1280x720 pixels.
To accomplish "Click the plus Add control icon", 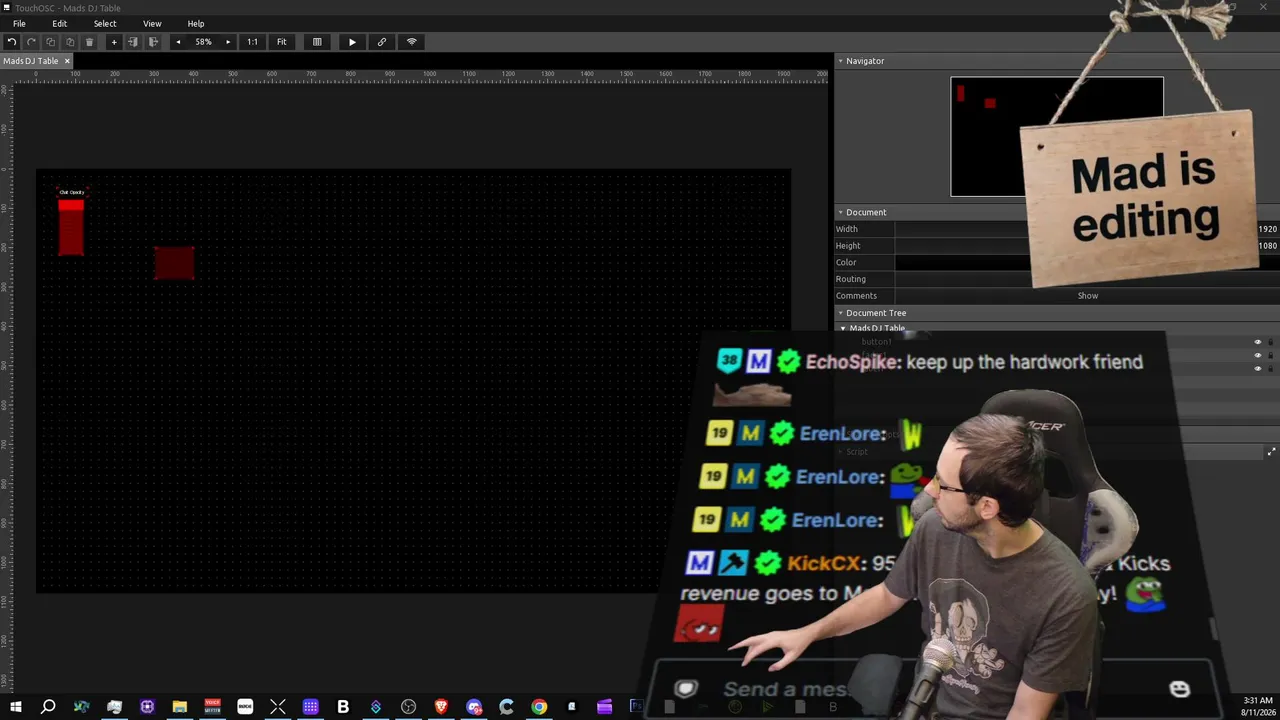I will [x=114, y=42].
